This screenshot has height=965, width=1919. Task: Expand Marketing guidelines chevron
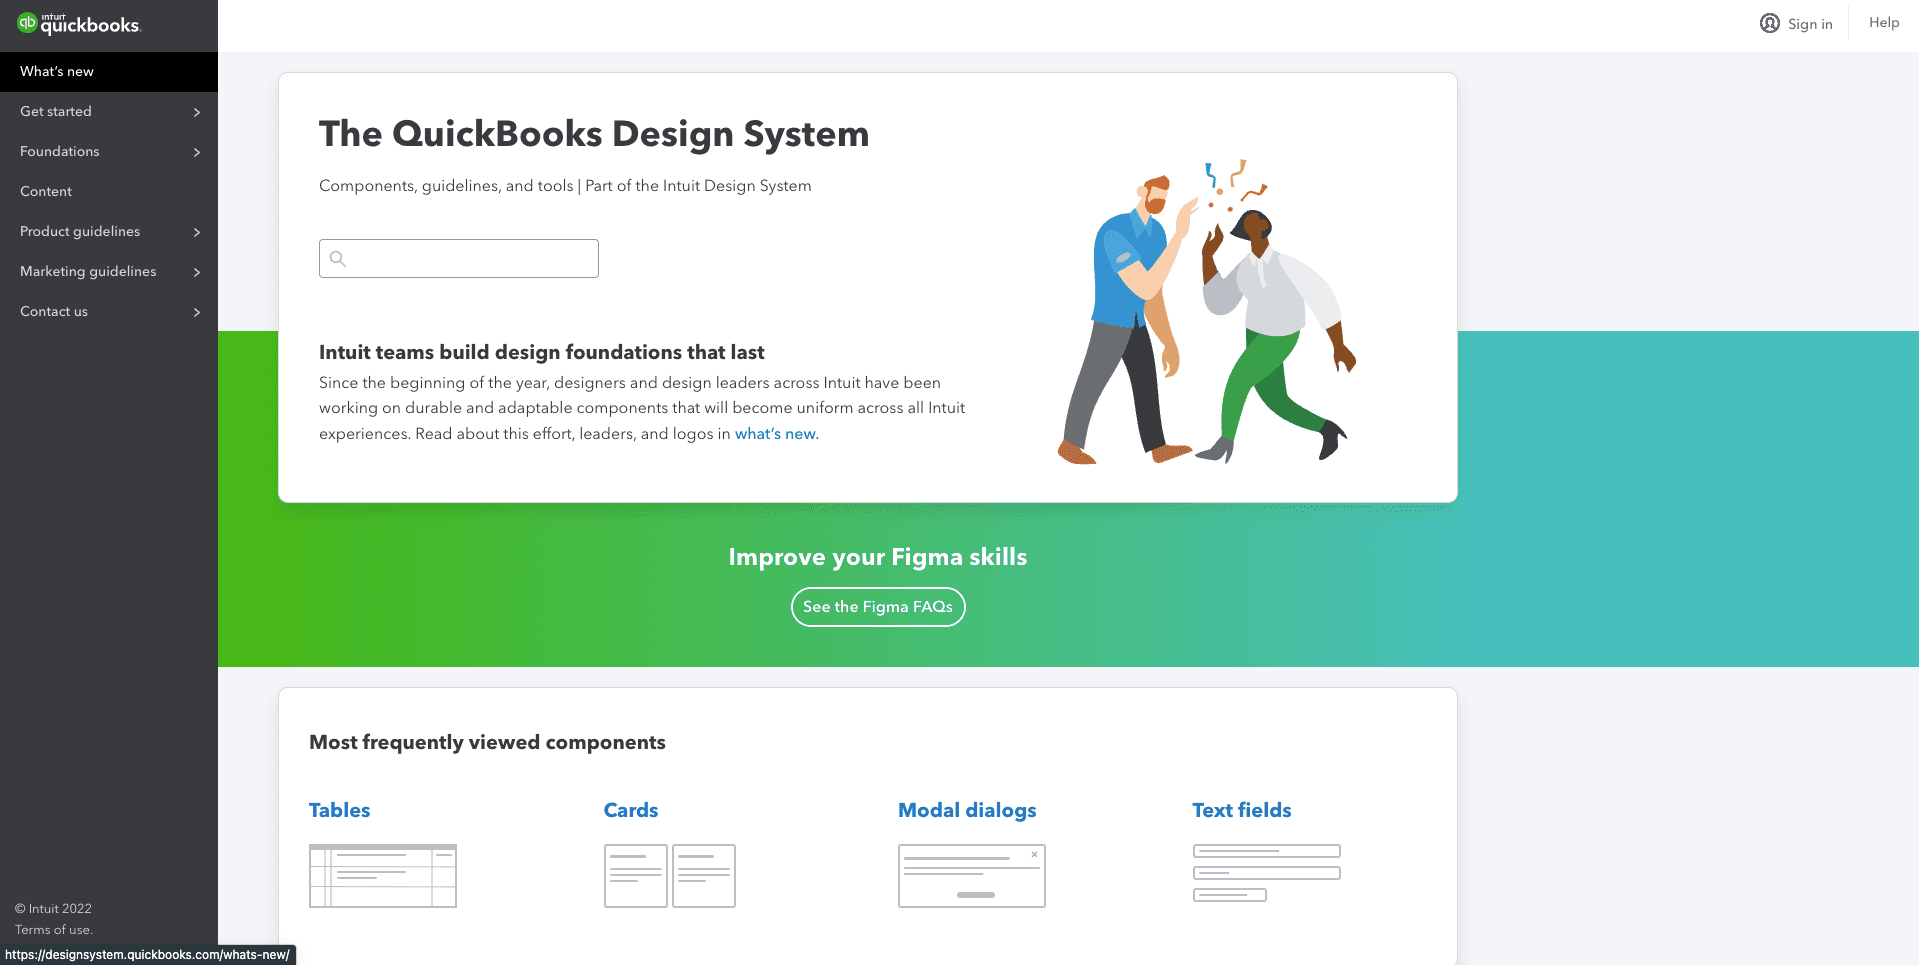point(197,272)
